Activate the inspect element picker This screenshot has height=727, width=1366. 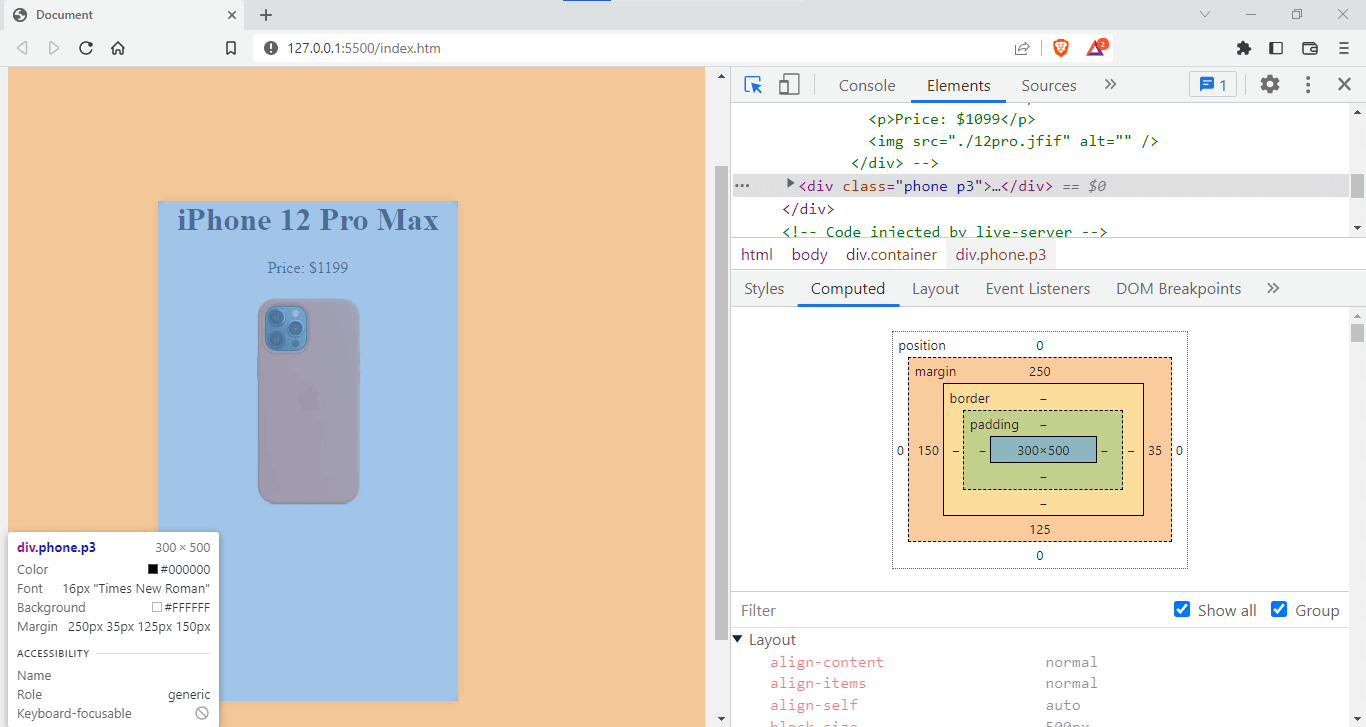point(754,85)
